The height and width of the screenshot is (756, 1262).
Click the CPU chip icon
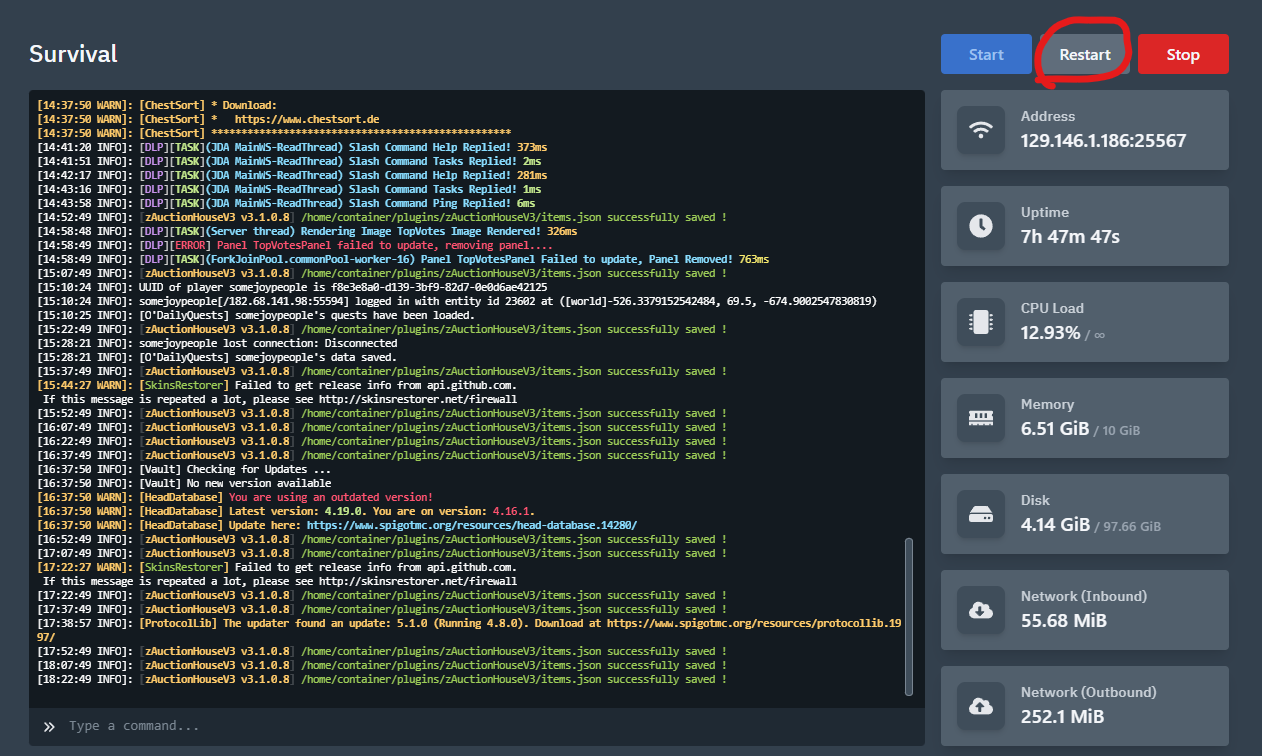(981, 322)
